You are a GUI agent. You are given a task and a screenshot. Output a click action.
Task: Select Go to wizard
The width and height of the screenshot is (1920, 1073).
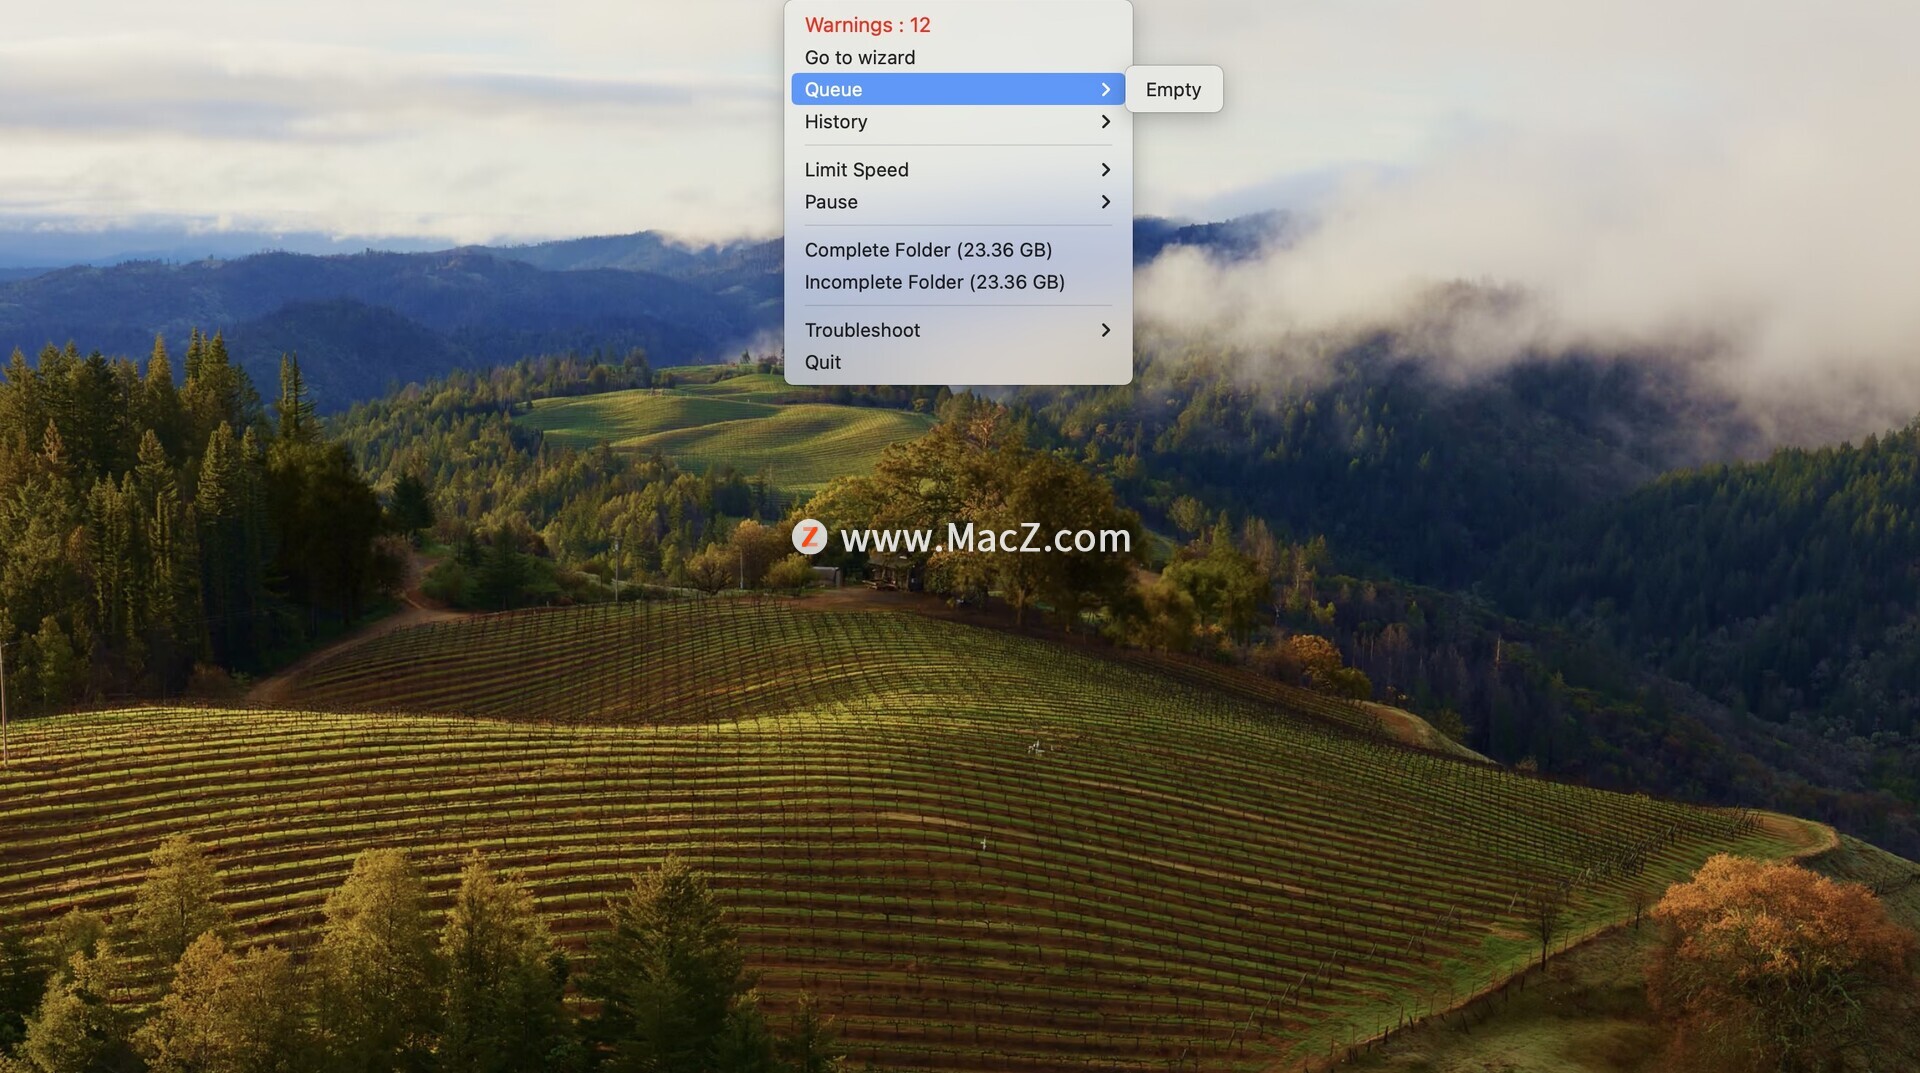[958, 57]
